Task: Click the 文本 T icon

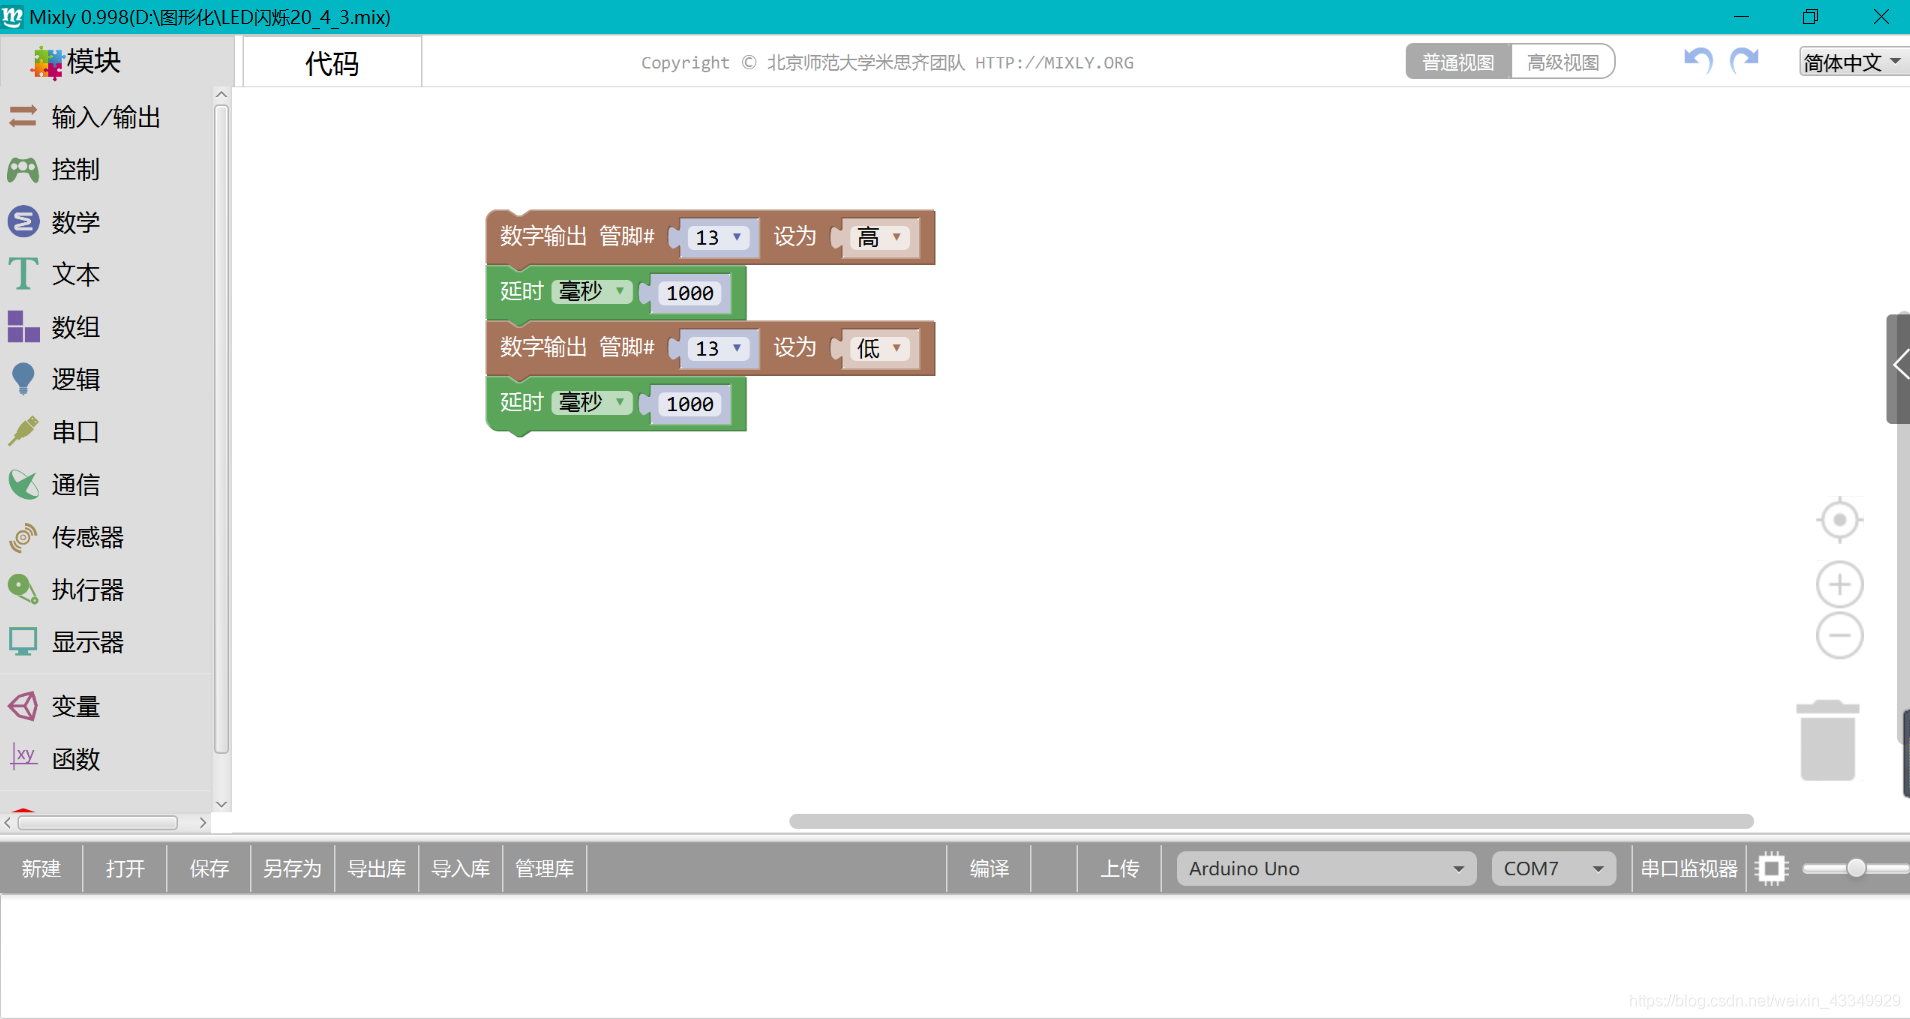Action: 23,274
